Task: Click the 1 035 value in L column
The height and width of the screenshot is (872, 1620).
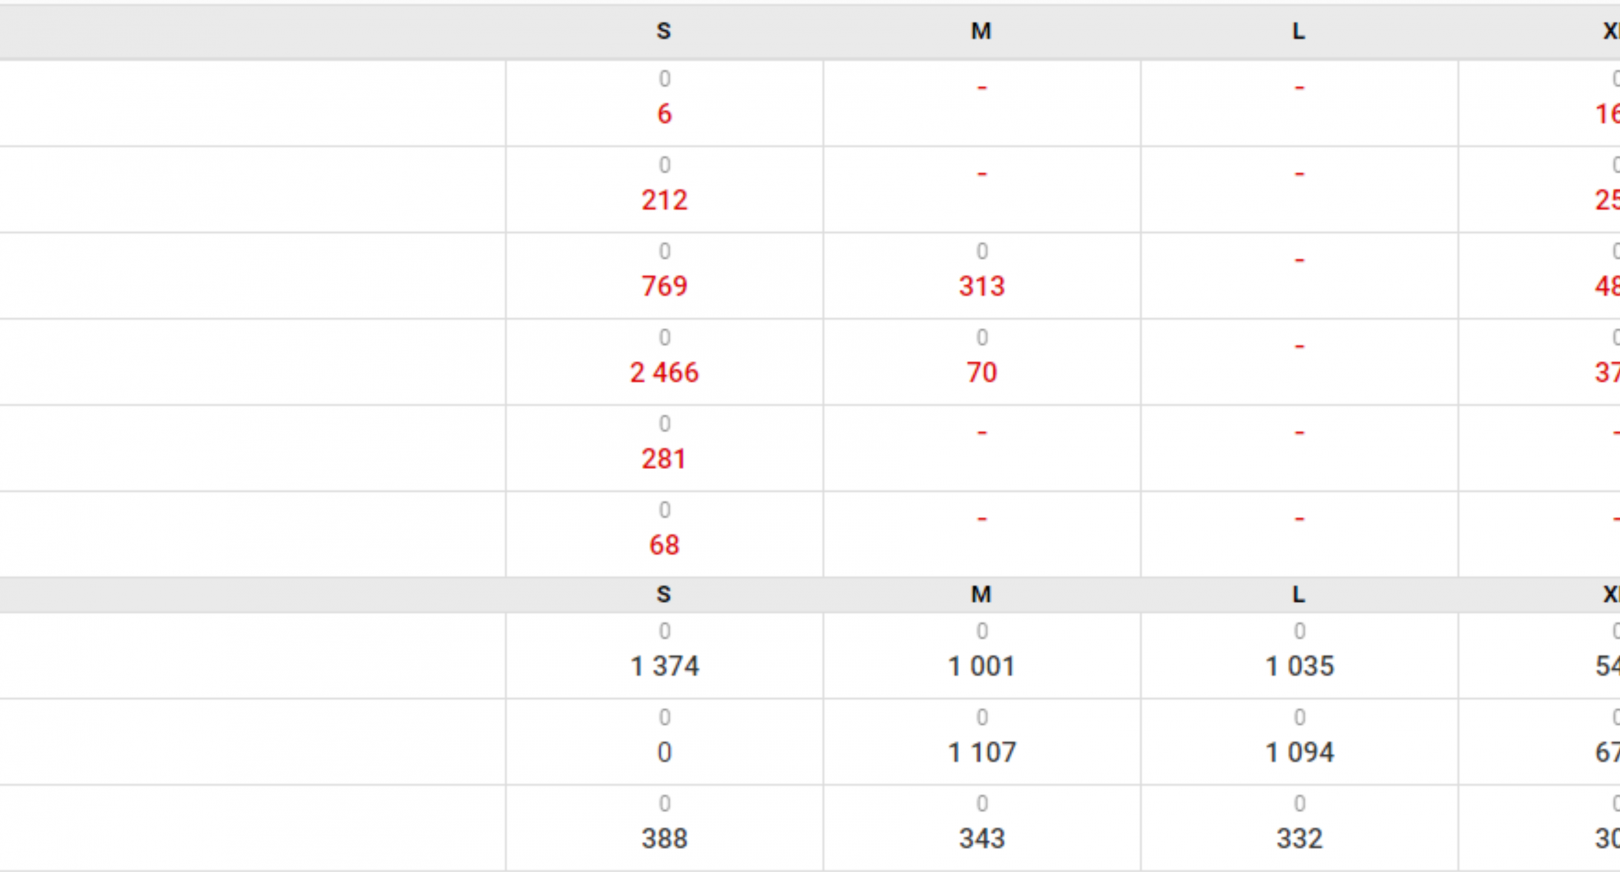Action: tap(1299, 666)
